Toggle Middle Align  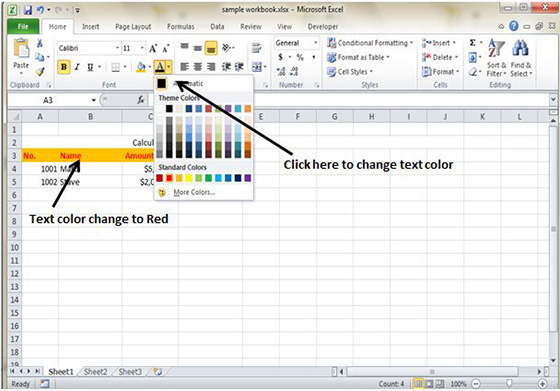pyautogui.click(x=198, y=47)
